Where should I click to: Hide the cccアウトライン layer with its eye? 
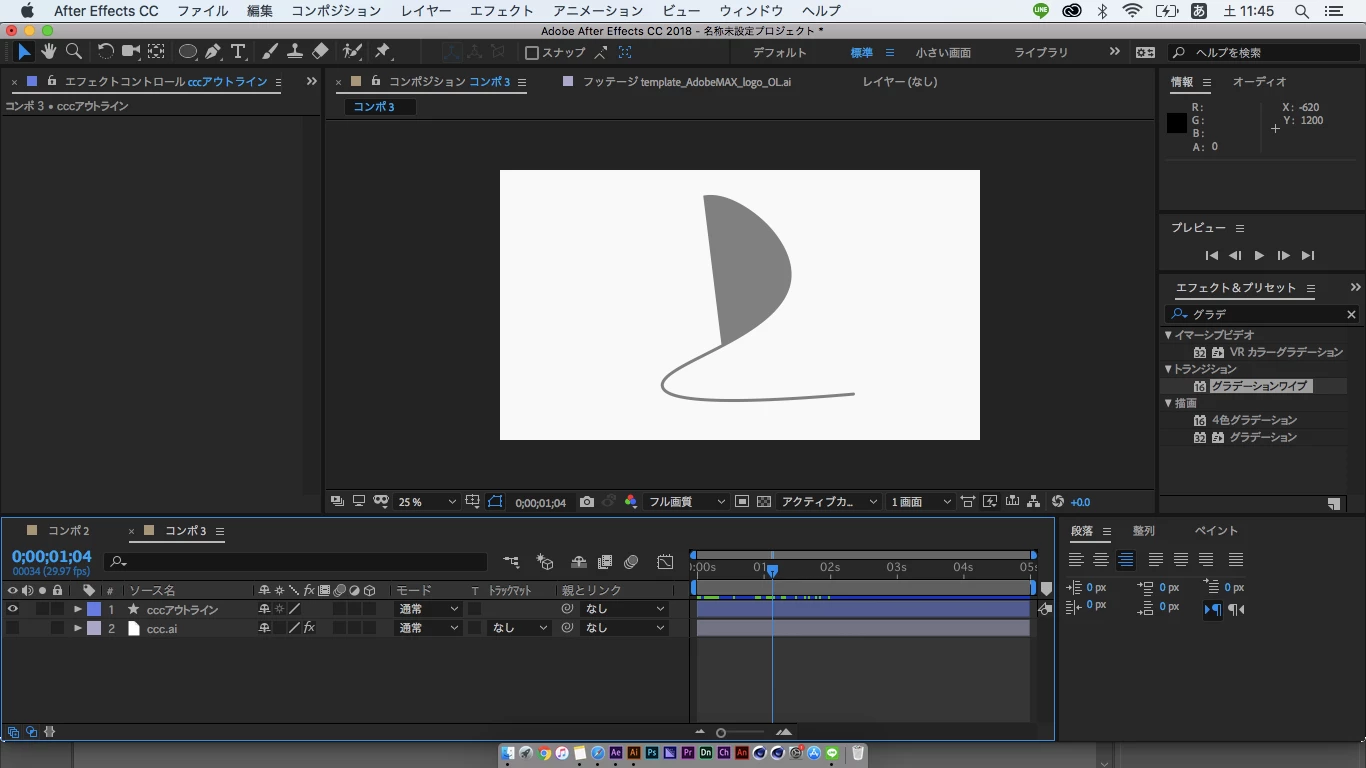coord(13,609)
